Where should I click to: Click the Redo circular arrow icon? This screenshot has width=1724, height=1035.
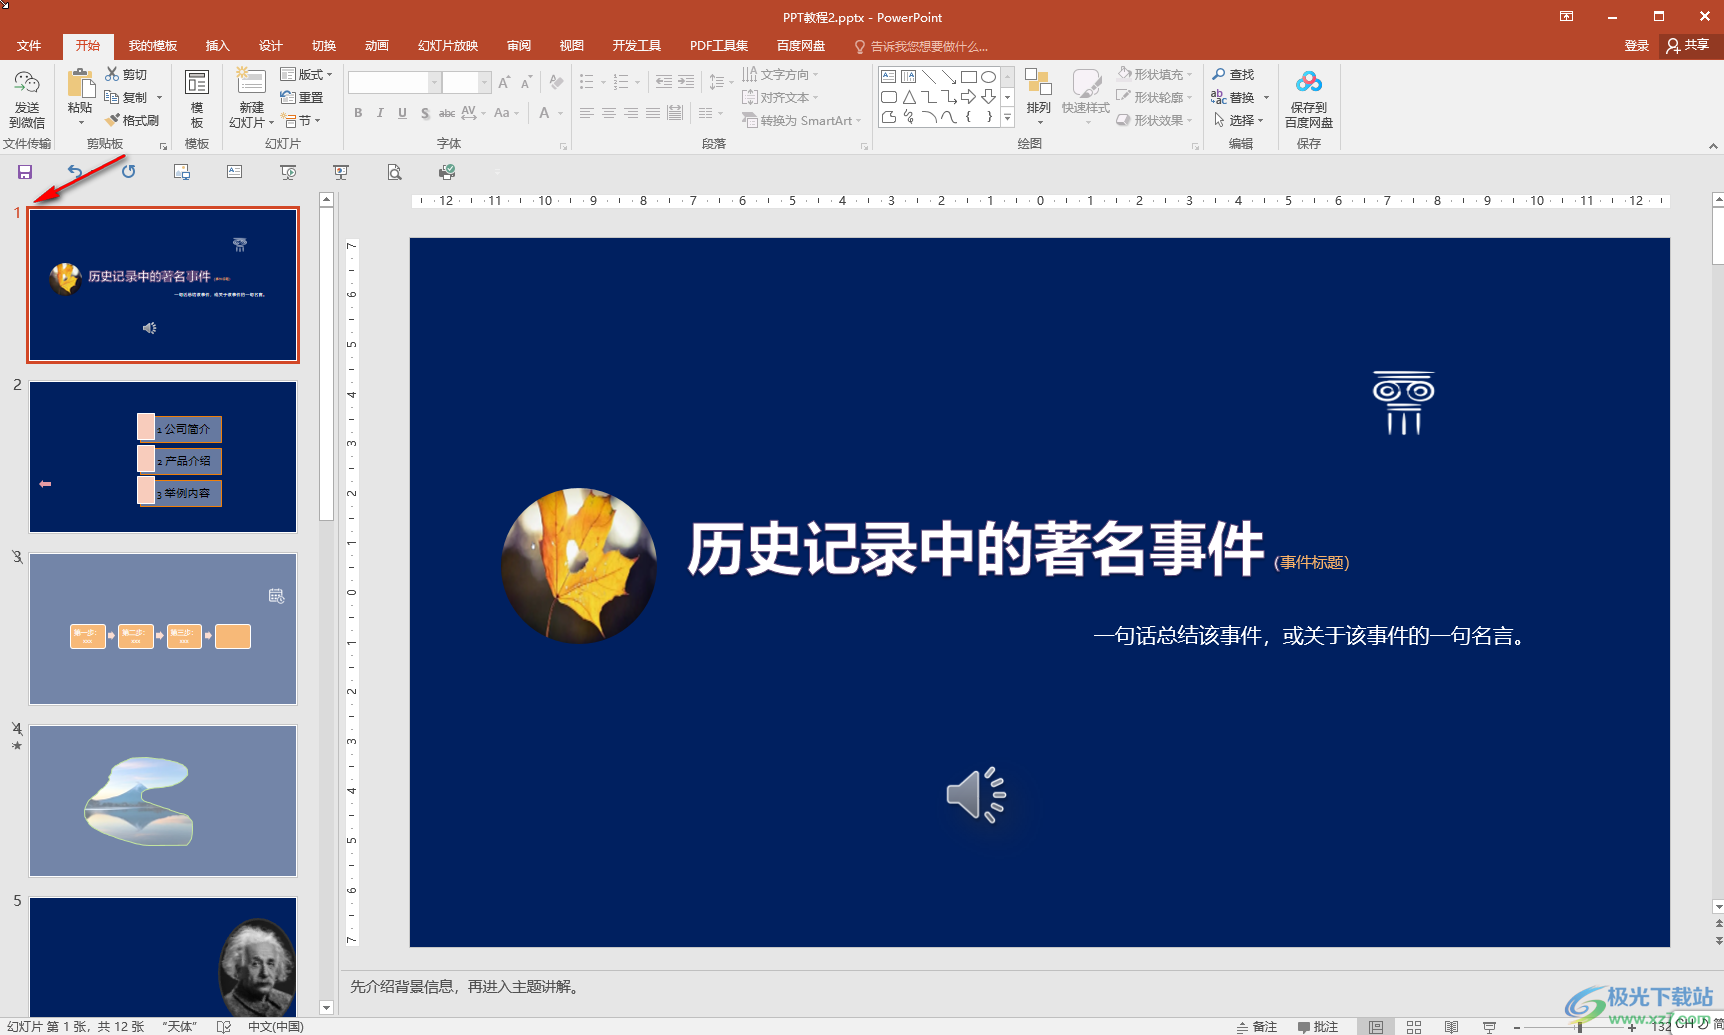click(128, 172)
